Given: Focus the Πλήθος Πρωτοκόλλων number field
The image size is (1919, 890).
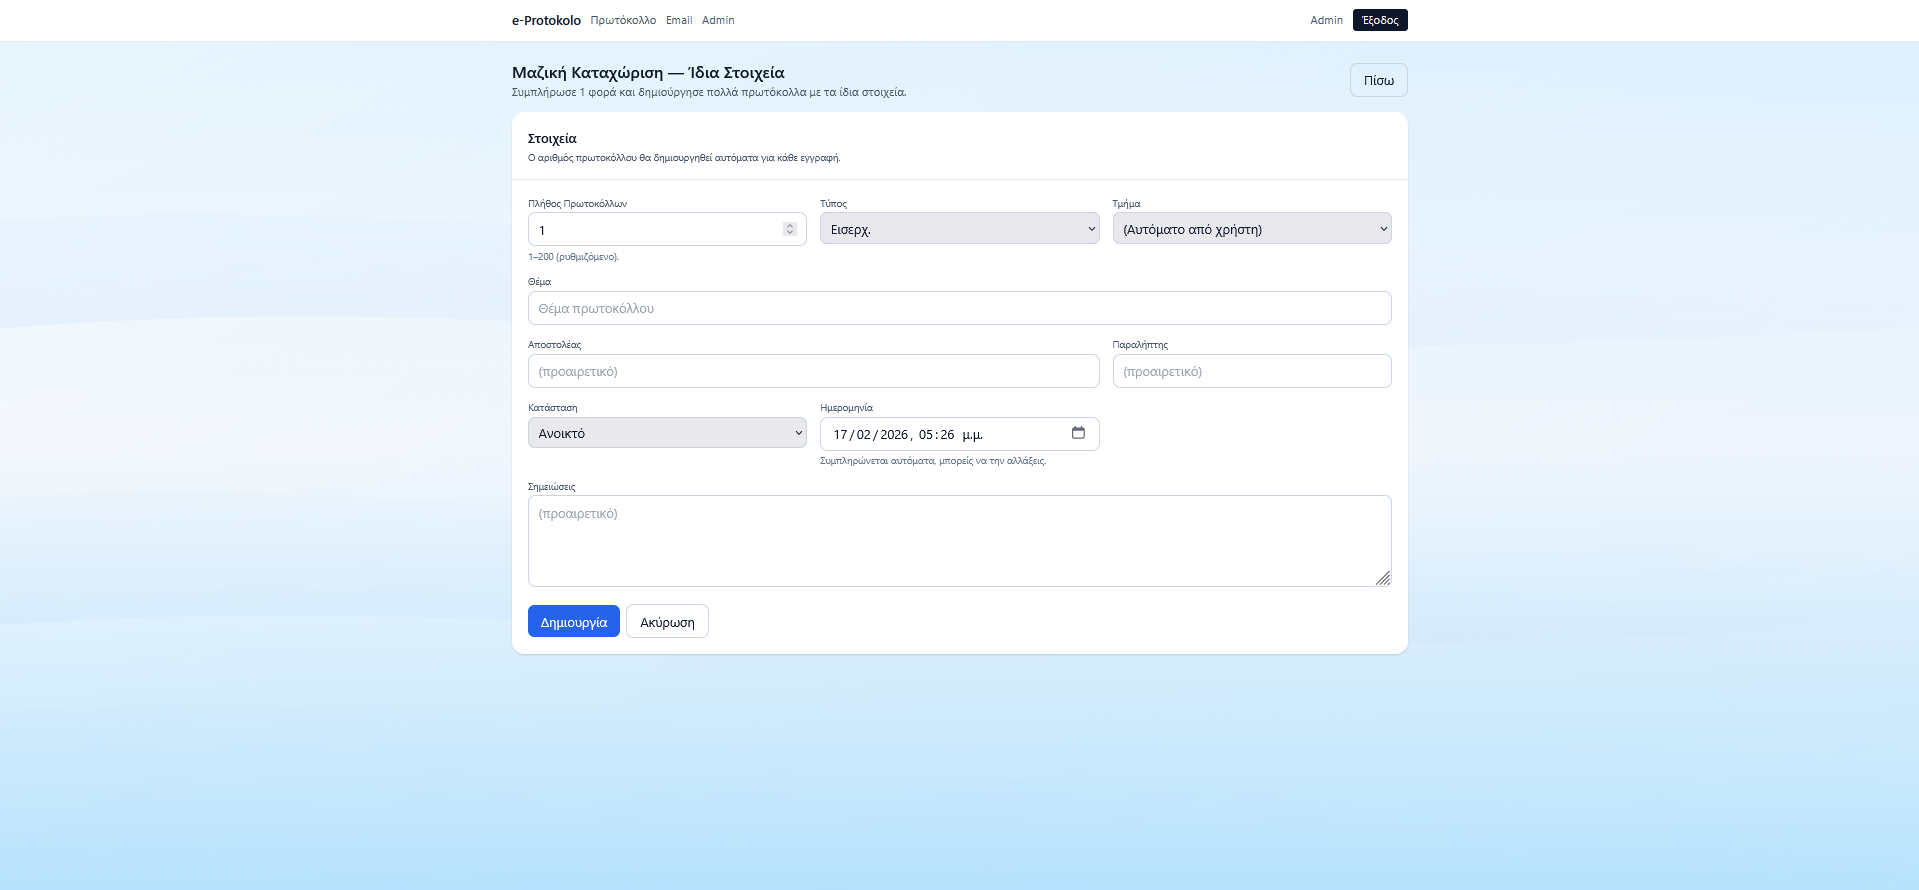Looking at the screenshot, I should coord(667,229).
